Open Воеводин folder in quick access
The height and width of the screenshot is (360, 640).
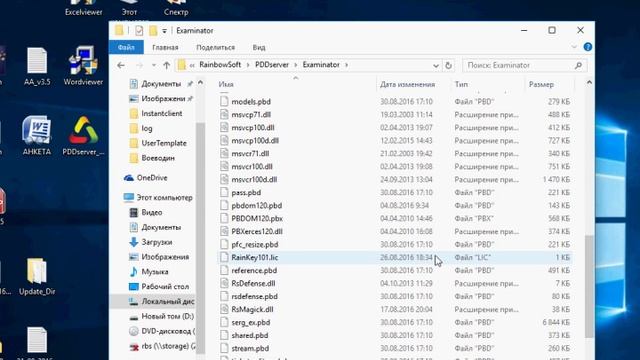pyautogui.click(x=152, y=158)
